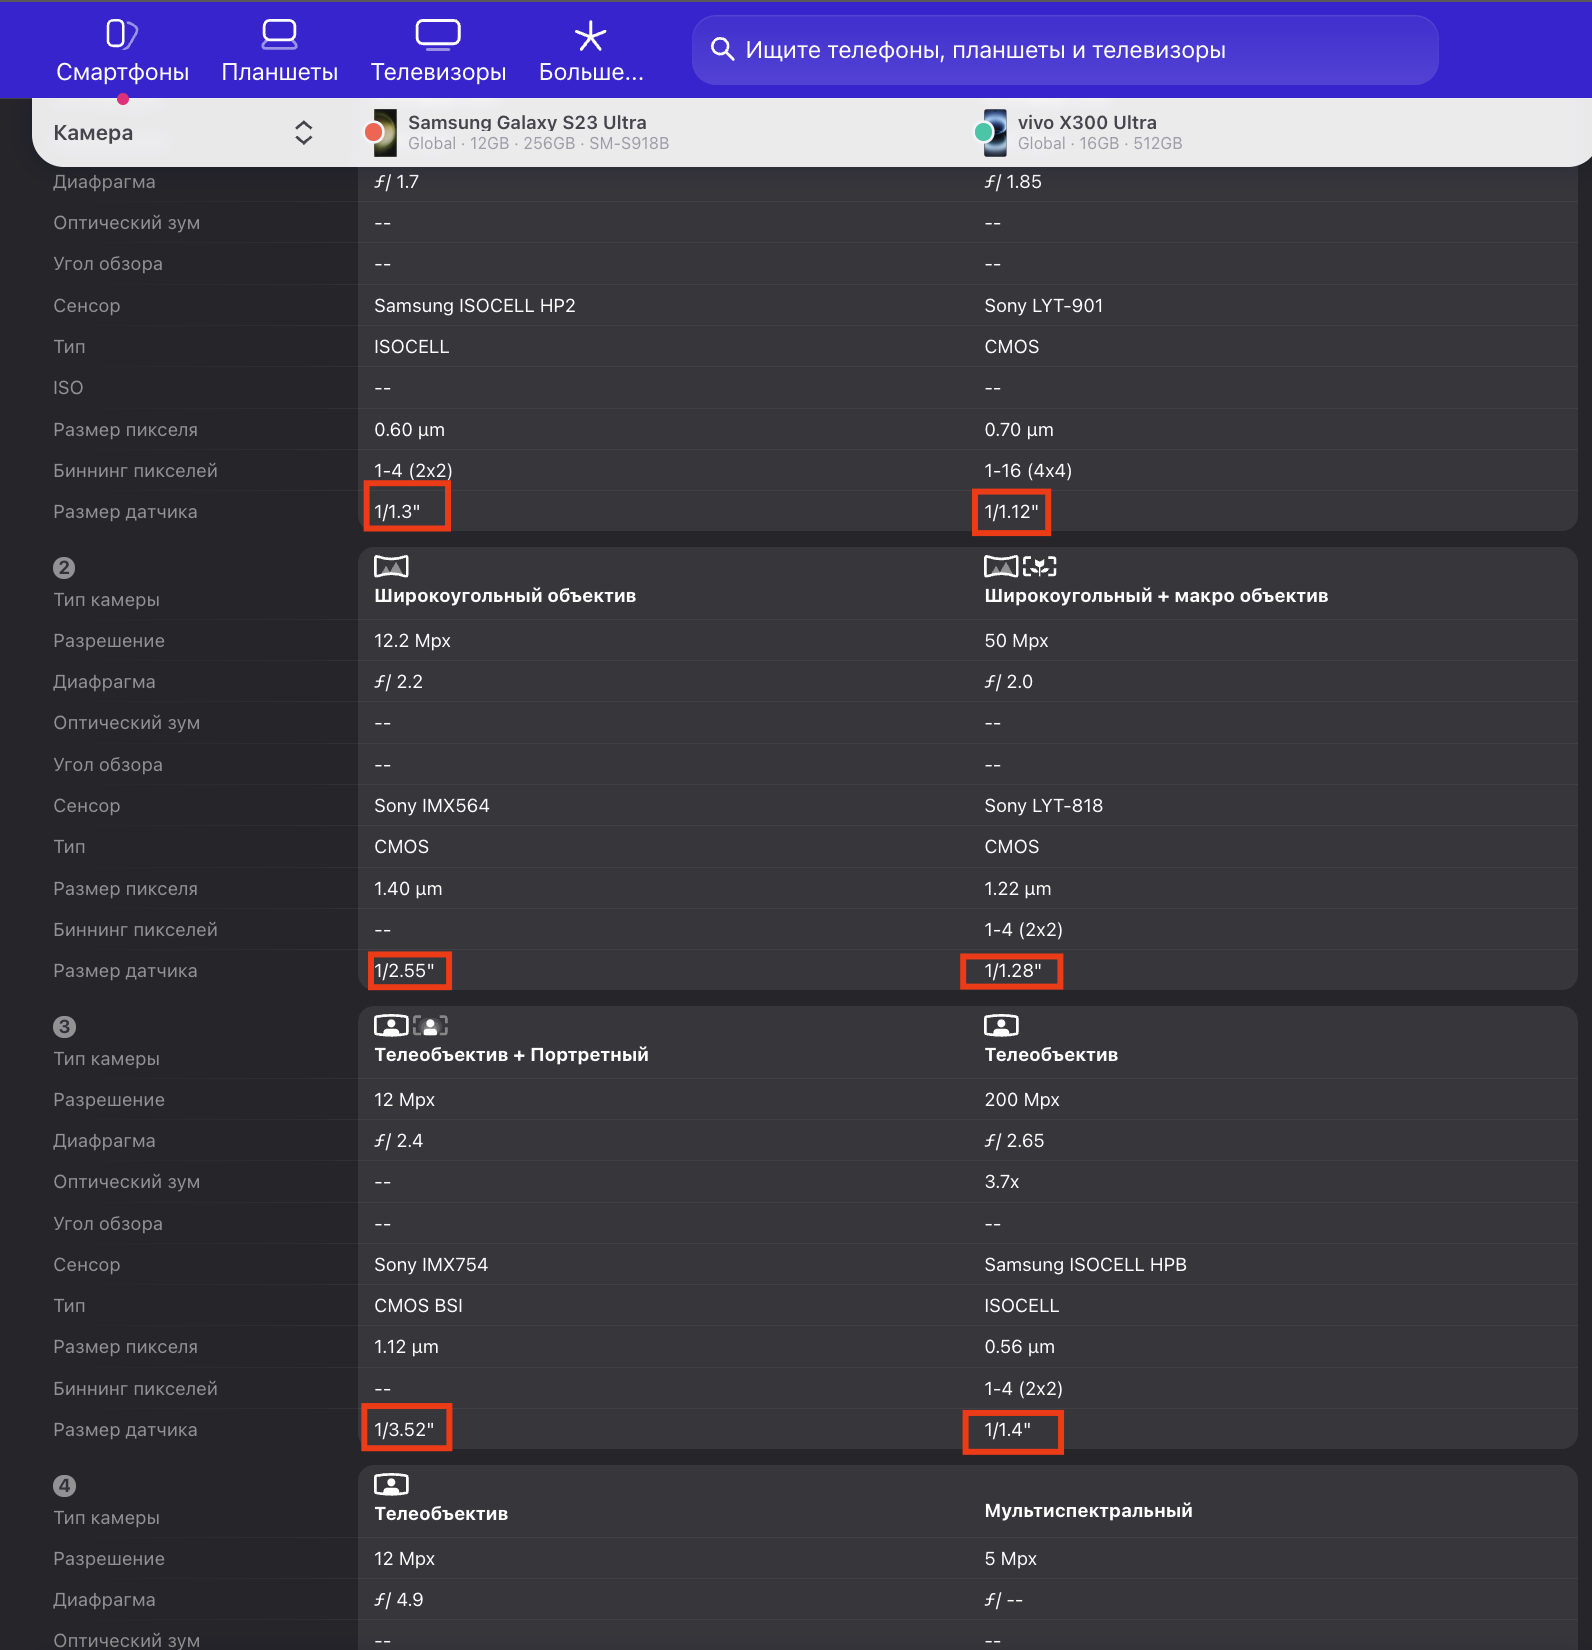Click the magnifier icon in the search bar
The image size is (1592, 1650).
(722, 49)
